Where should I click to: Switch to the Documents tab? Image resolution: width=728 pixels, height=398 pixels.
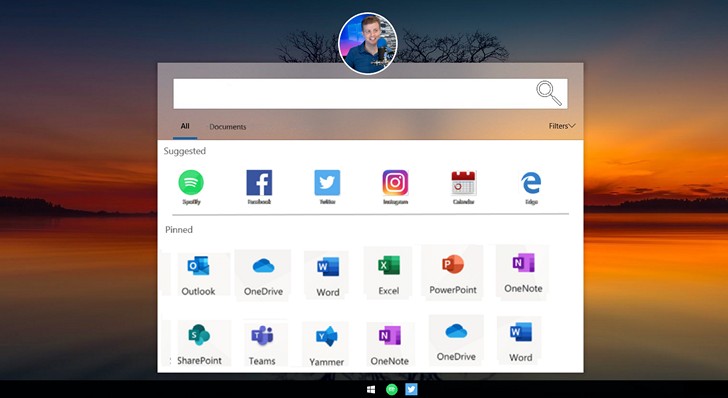coord(228,127)
